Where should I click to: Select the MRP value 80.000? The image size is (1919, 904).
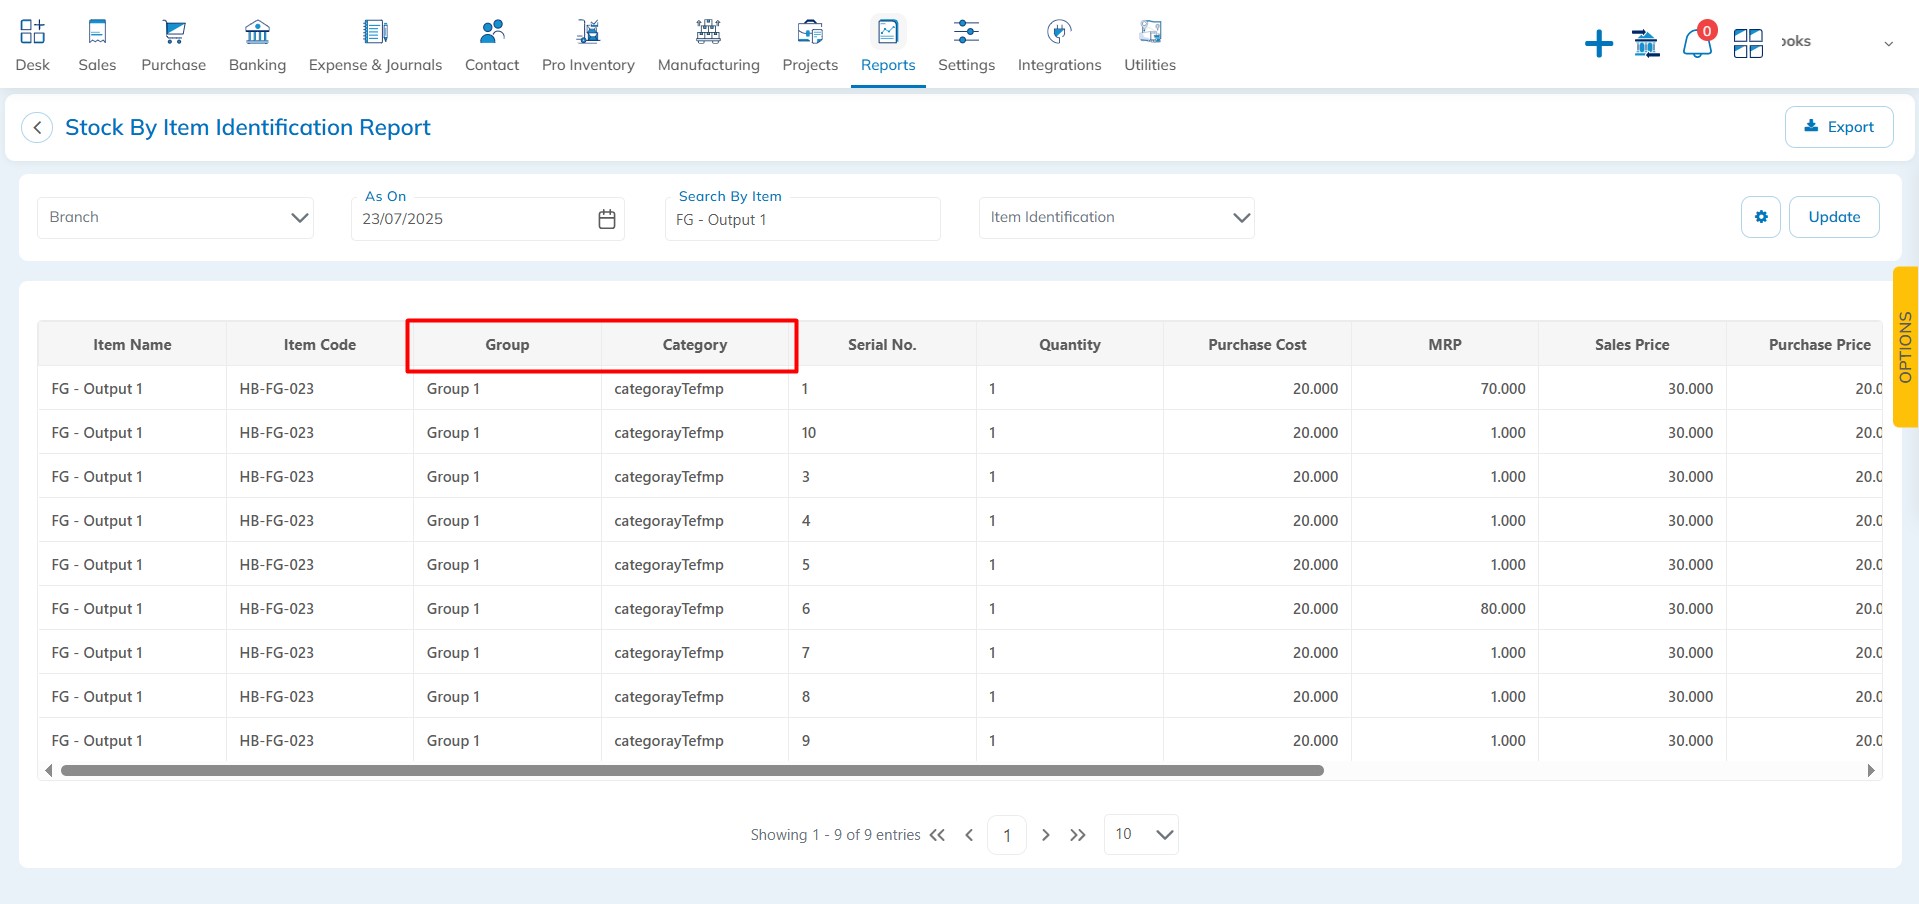pyautogui.click(x=1503, y=609)
